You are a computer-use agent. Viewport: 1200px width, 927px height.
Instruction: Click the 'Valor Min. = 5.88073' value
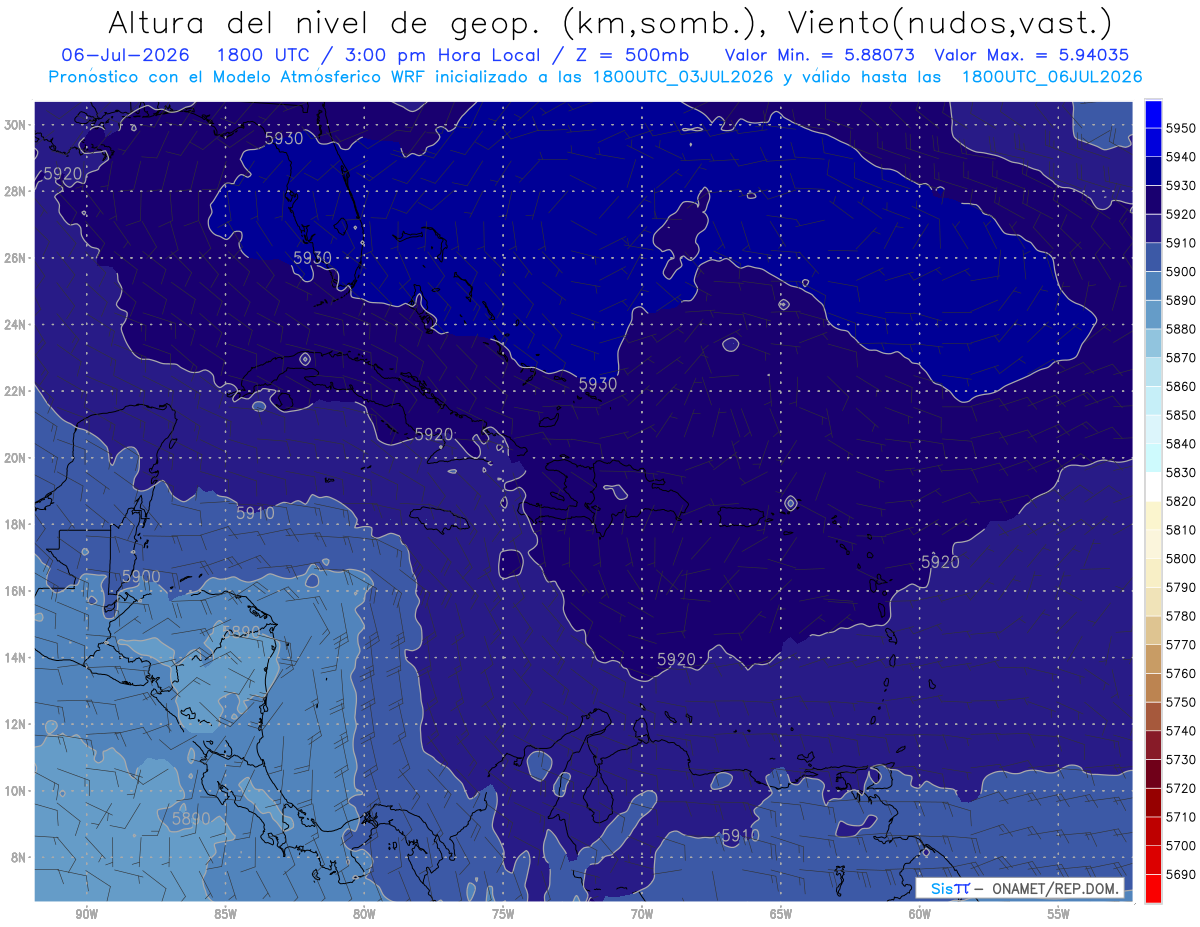point(821,55)
